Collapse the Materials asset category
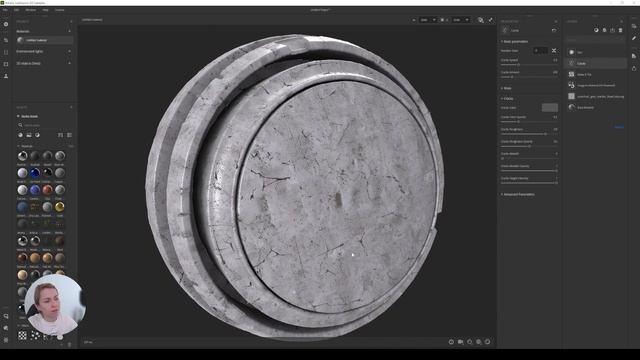 click(x=19, y=146)
